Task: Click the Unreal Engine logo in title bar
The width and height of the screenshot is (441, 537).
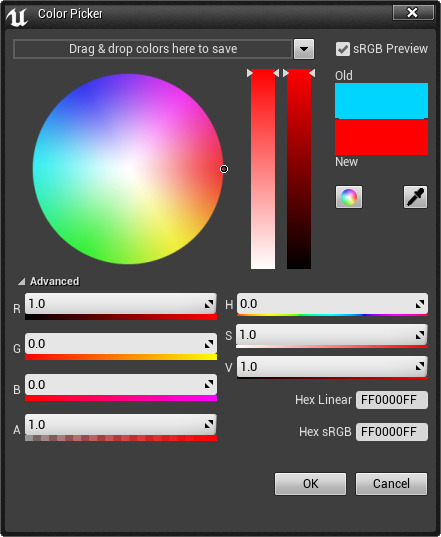Action: [17, 16]
